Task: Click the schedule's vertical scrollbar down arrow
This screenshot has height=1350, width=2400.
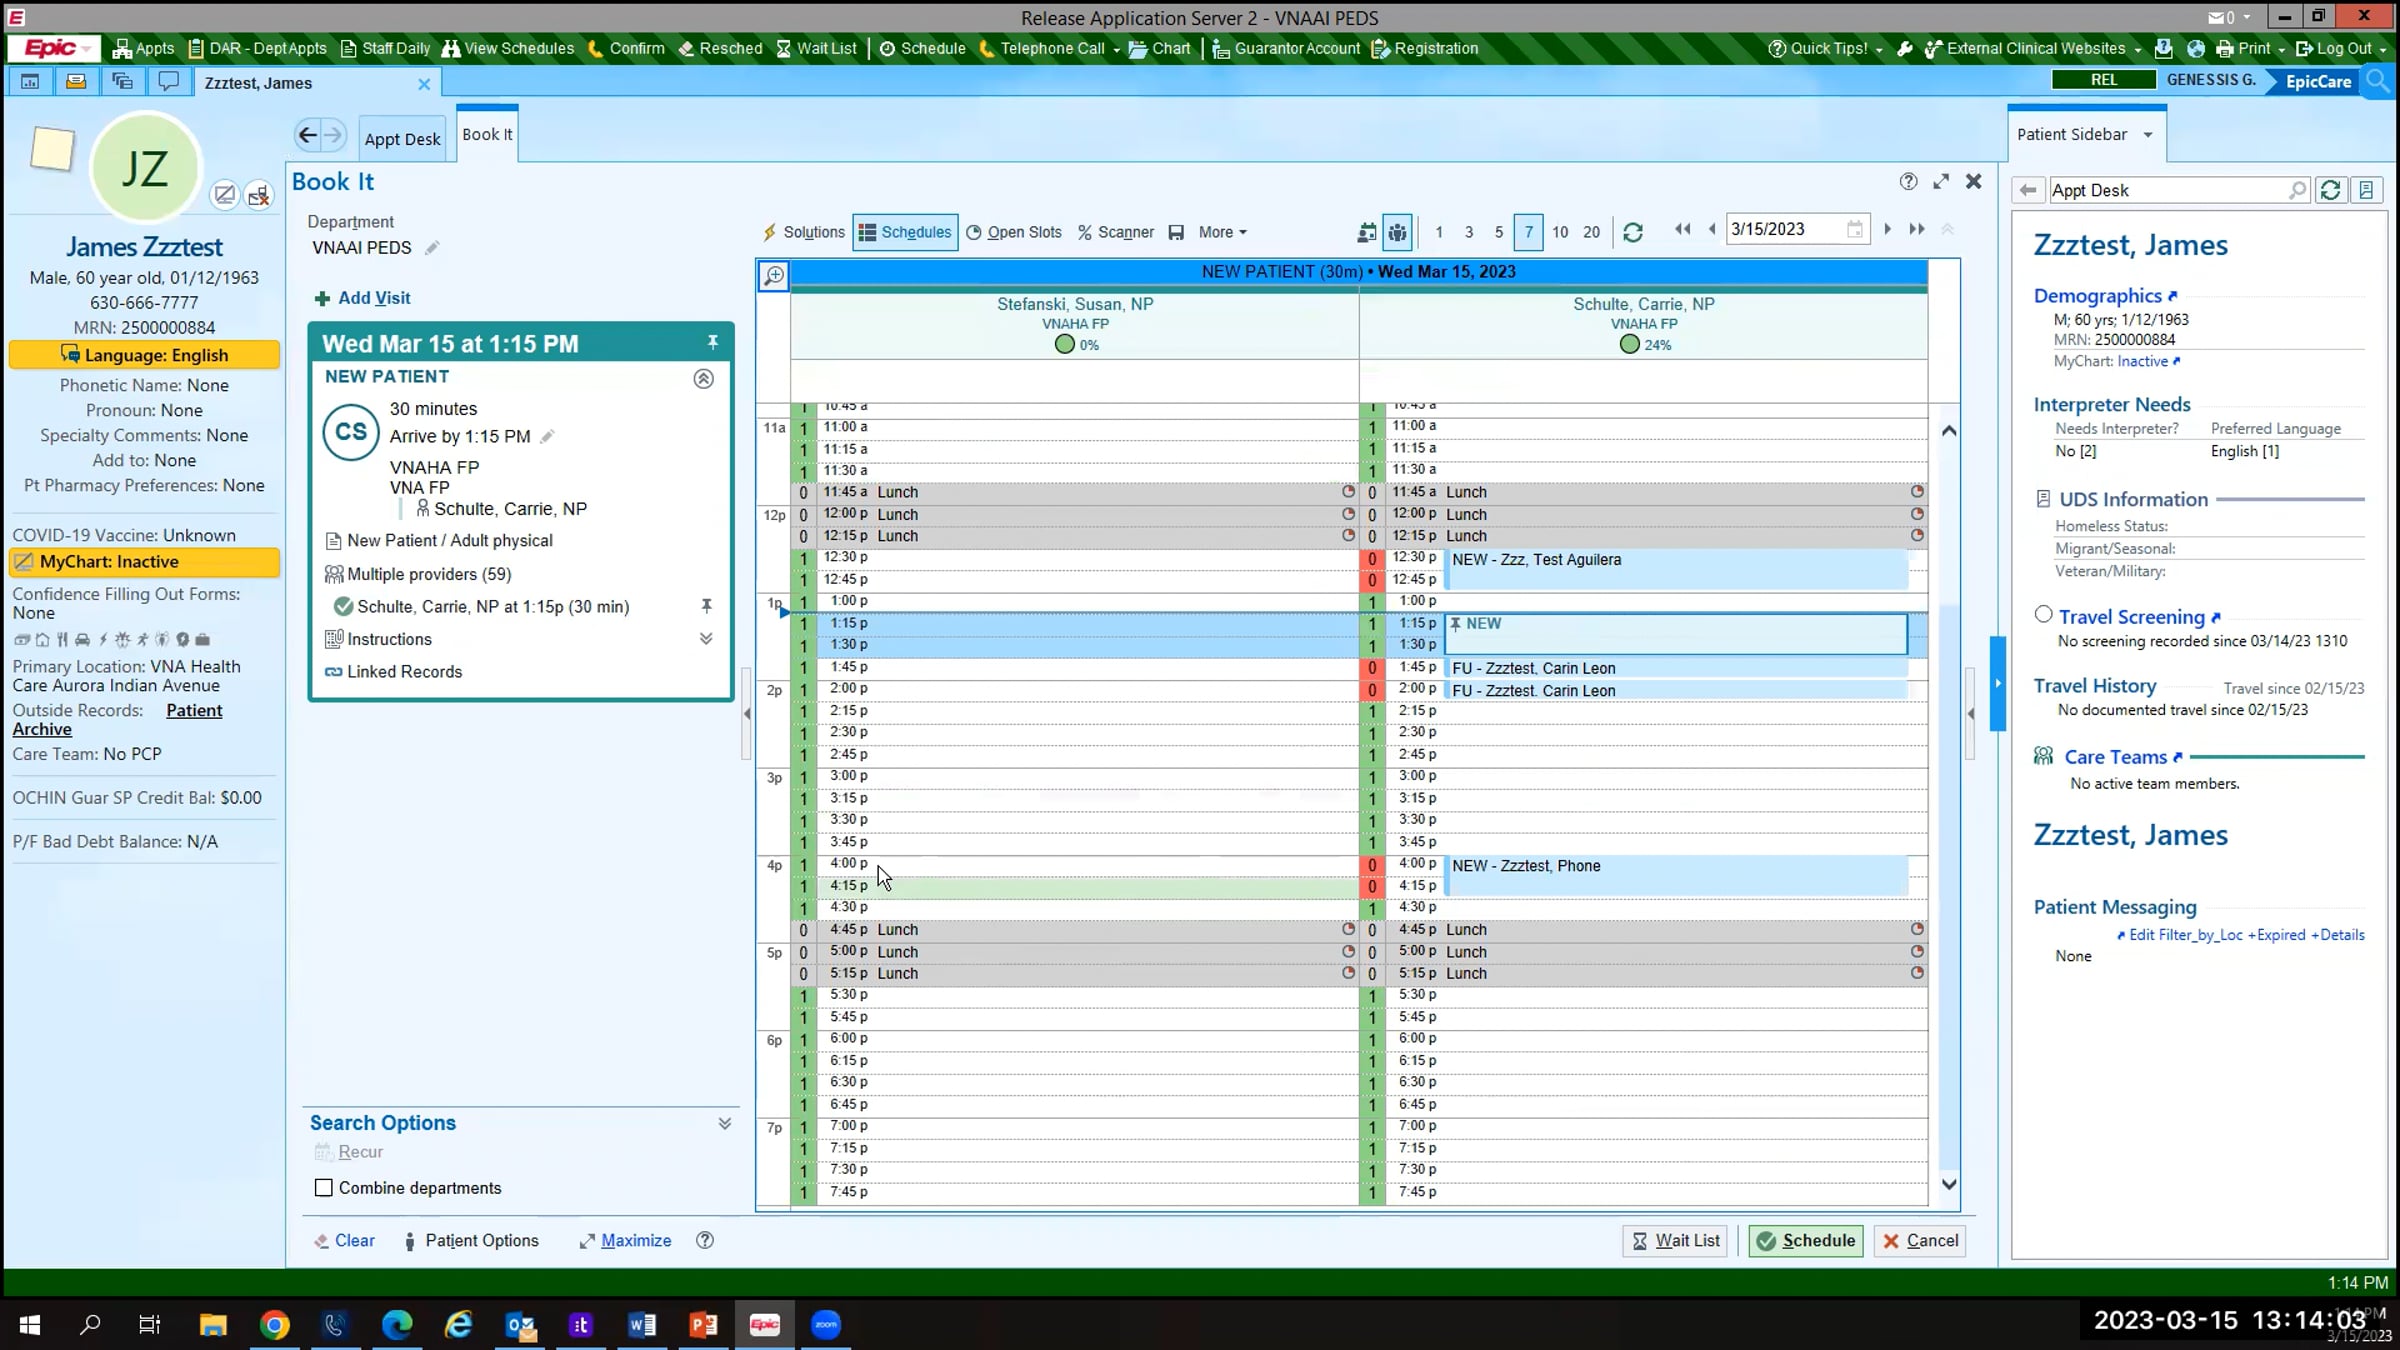Action: (1949, 1184)
